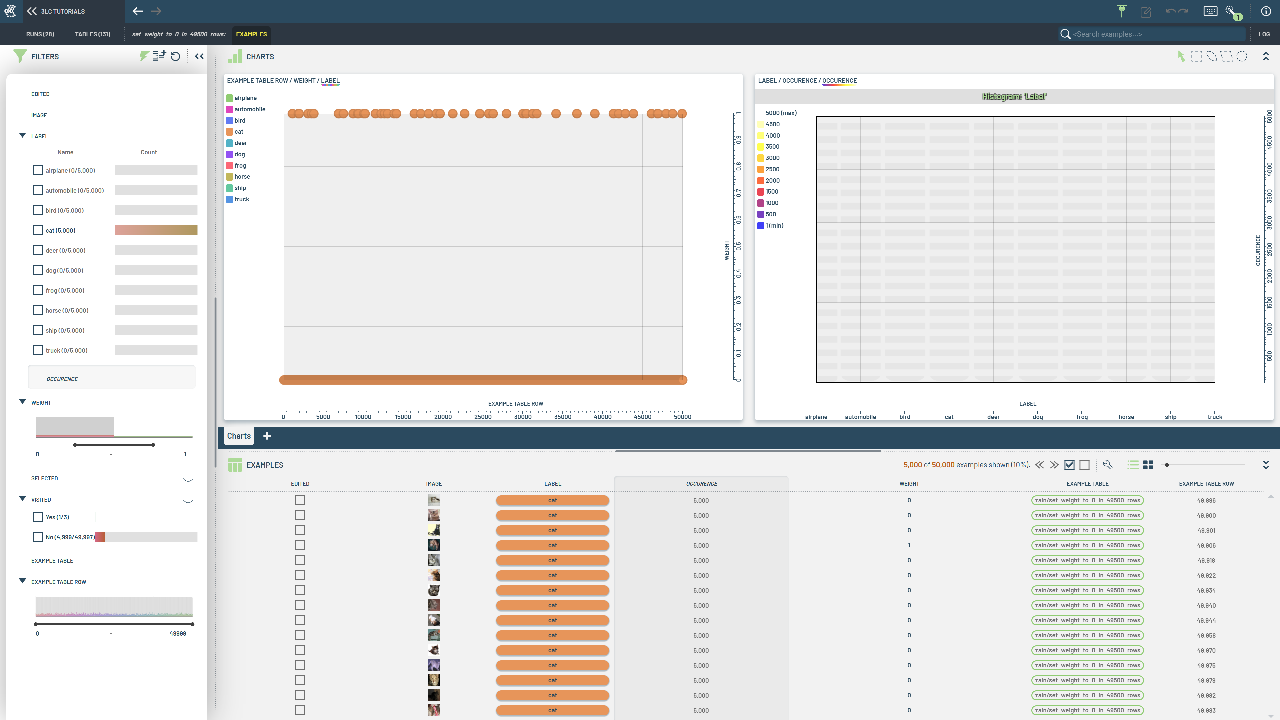Image resolution: width=1280 pixels, height=720 pixels.
Task: Enable the truck label filter checkbox
Action: point(38,351)
